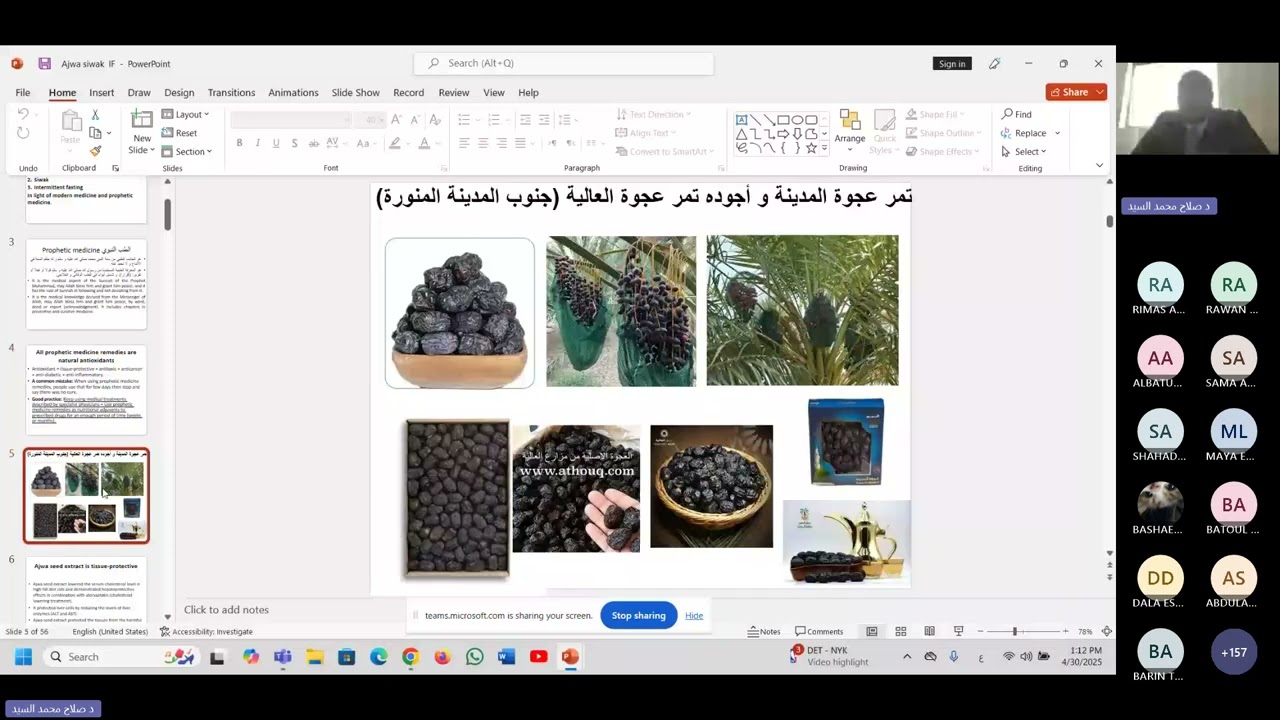
Task: Open the Shape Fill dropdown
Action: pos(935,115)
